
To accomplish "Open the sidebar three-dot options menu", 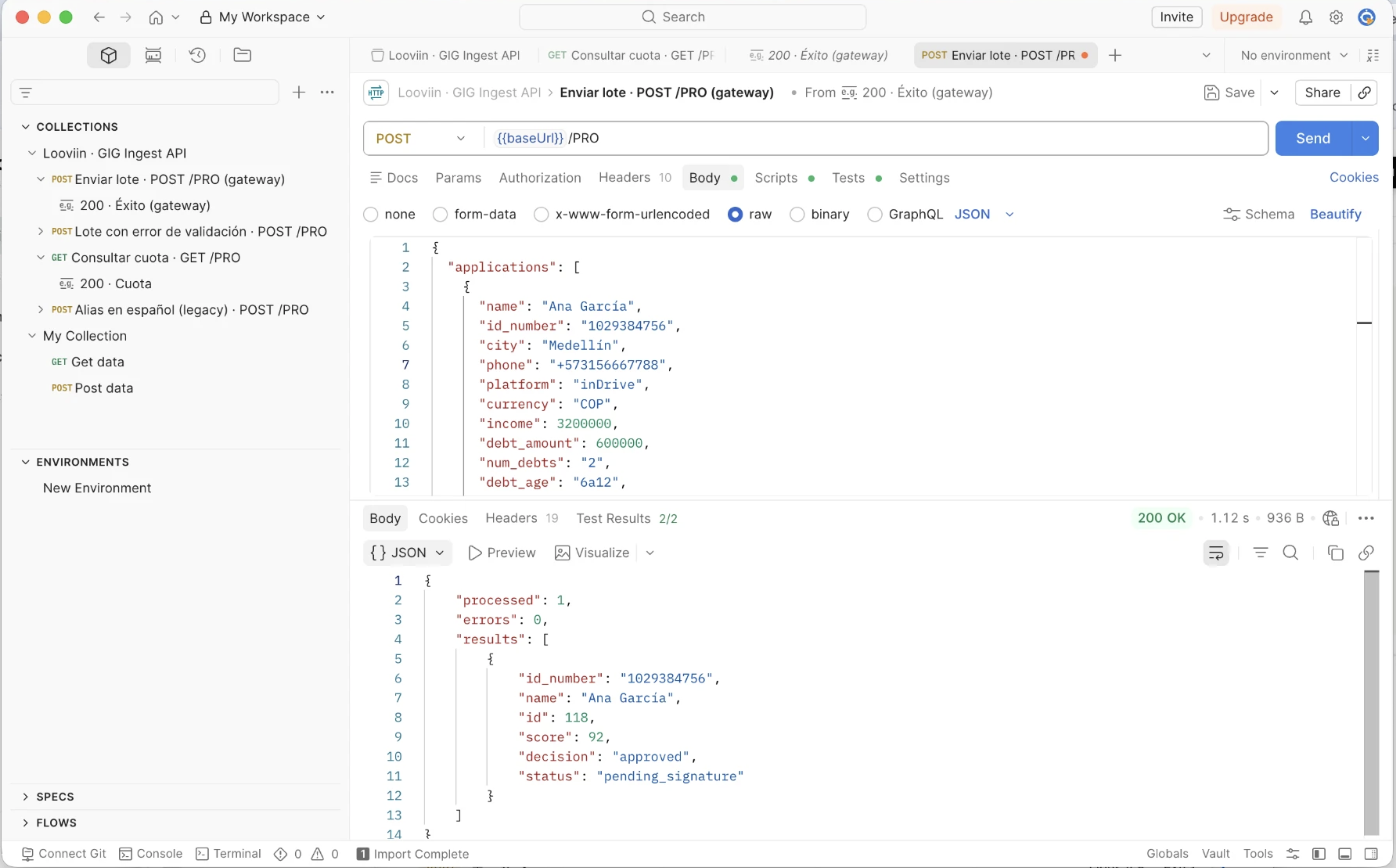I will click(327, 92).
